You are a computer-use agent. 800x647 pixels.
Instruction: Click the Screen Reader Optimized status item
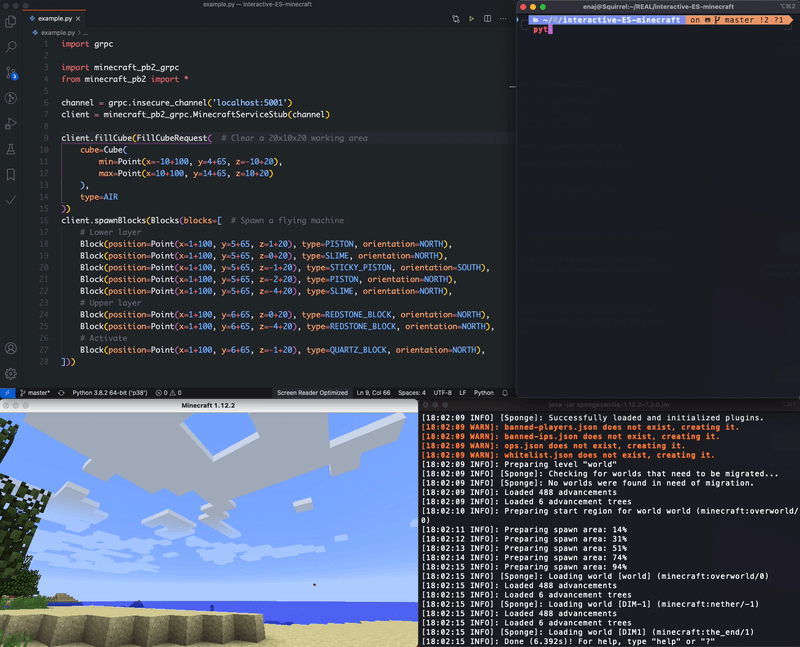point(312,393)
